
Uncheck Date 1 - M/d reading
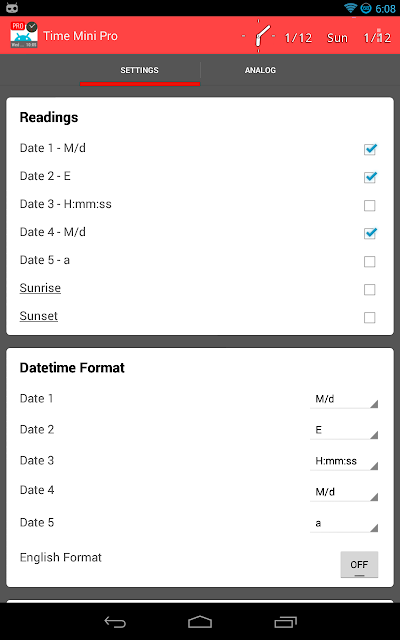[370, 149]
